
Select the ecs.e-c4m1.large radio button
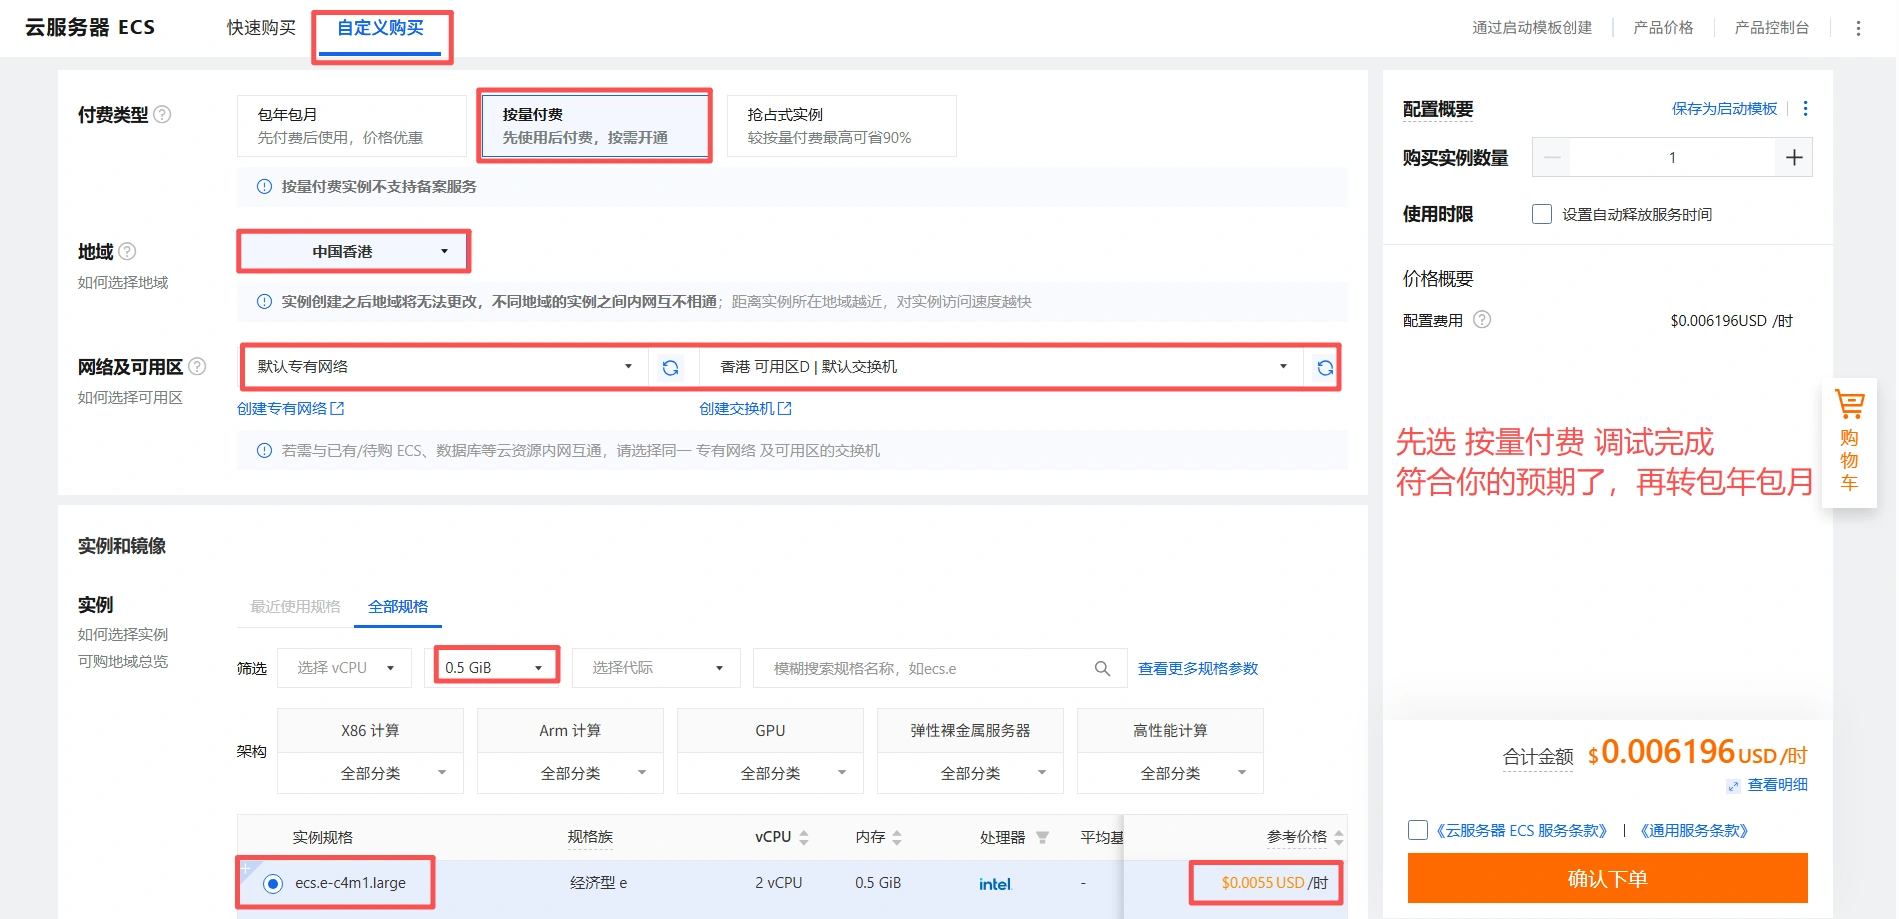click(273, 883)
